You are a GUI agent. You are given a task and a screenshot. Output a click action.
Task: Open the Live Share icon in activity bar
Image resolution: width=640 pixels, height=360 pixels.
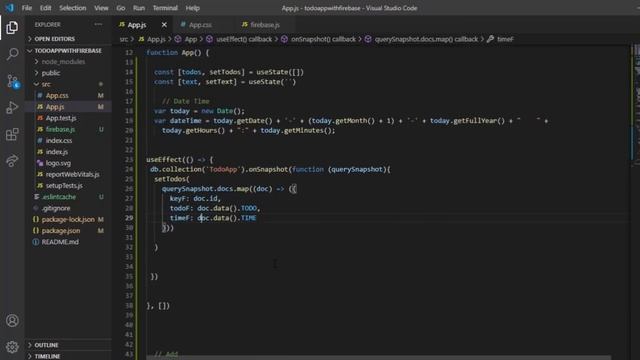click(12, 161)
